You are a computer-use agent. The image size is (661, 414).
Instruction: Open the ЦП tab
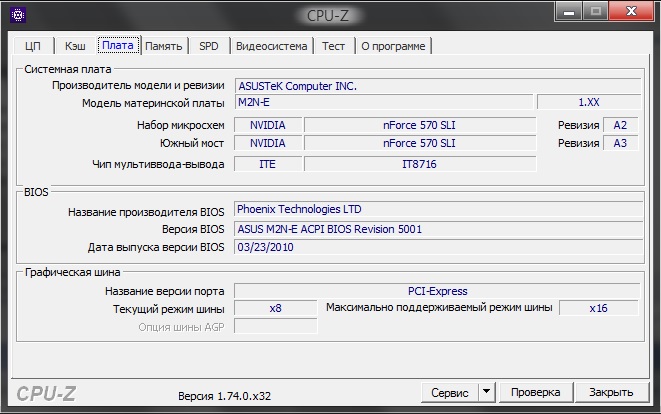coord(33,46)
